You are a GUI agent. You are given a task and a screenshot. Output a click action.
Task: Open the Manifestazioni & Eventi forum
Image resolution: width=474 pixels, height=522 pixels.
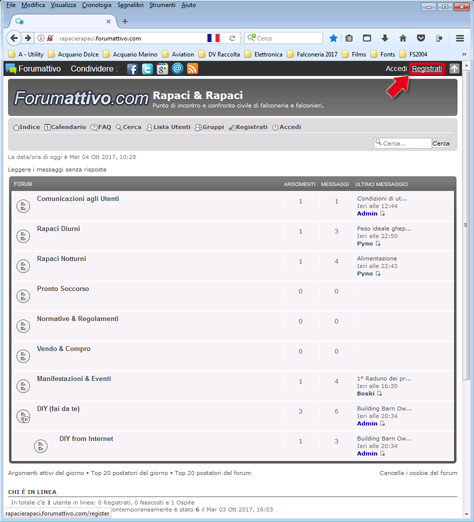[x=74, y=379]
